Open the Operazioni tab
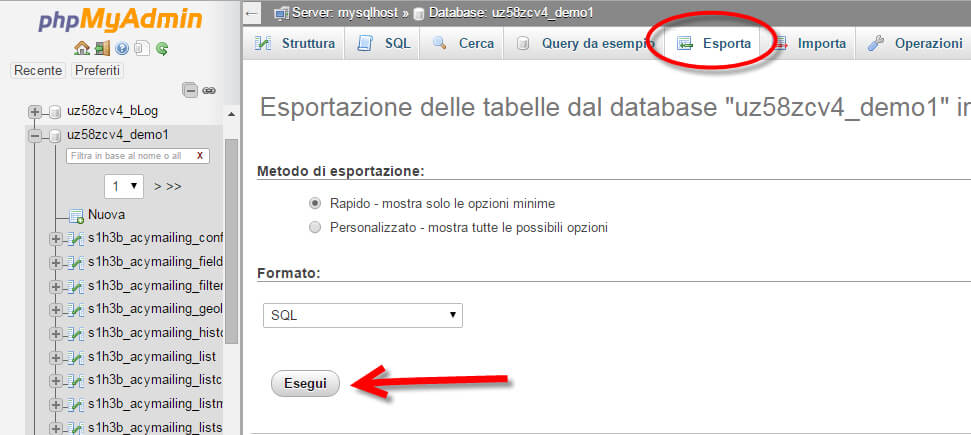Screen dimensions: 971x435 (915, 43)
